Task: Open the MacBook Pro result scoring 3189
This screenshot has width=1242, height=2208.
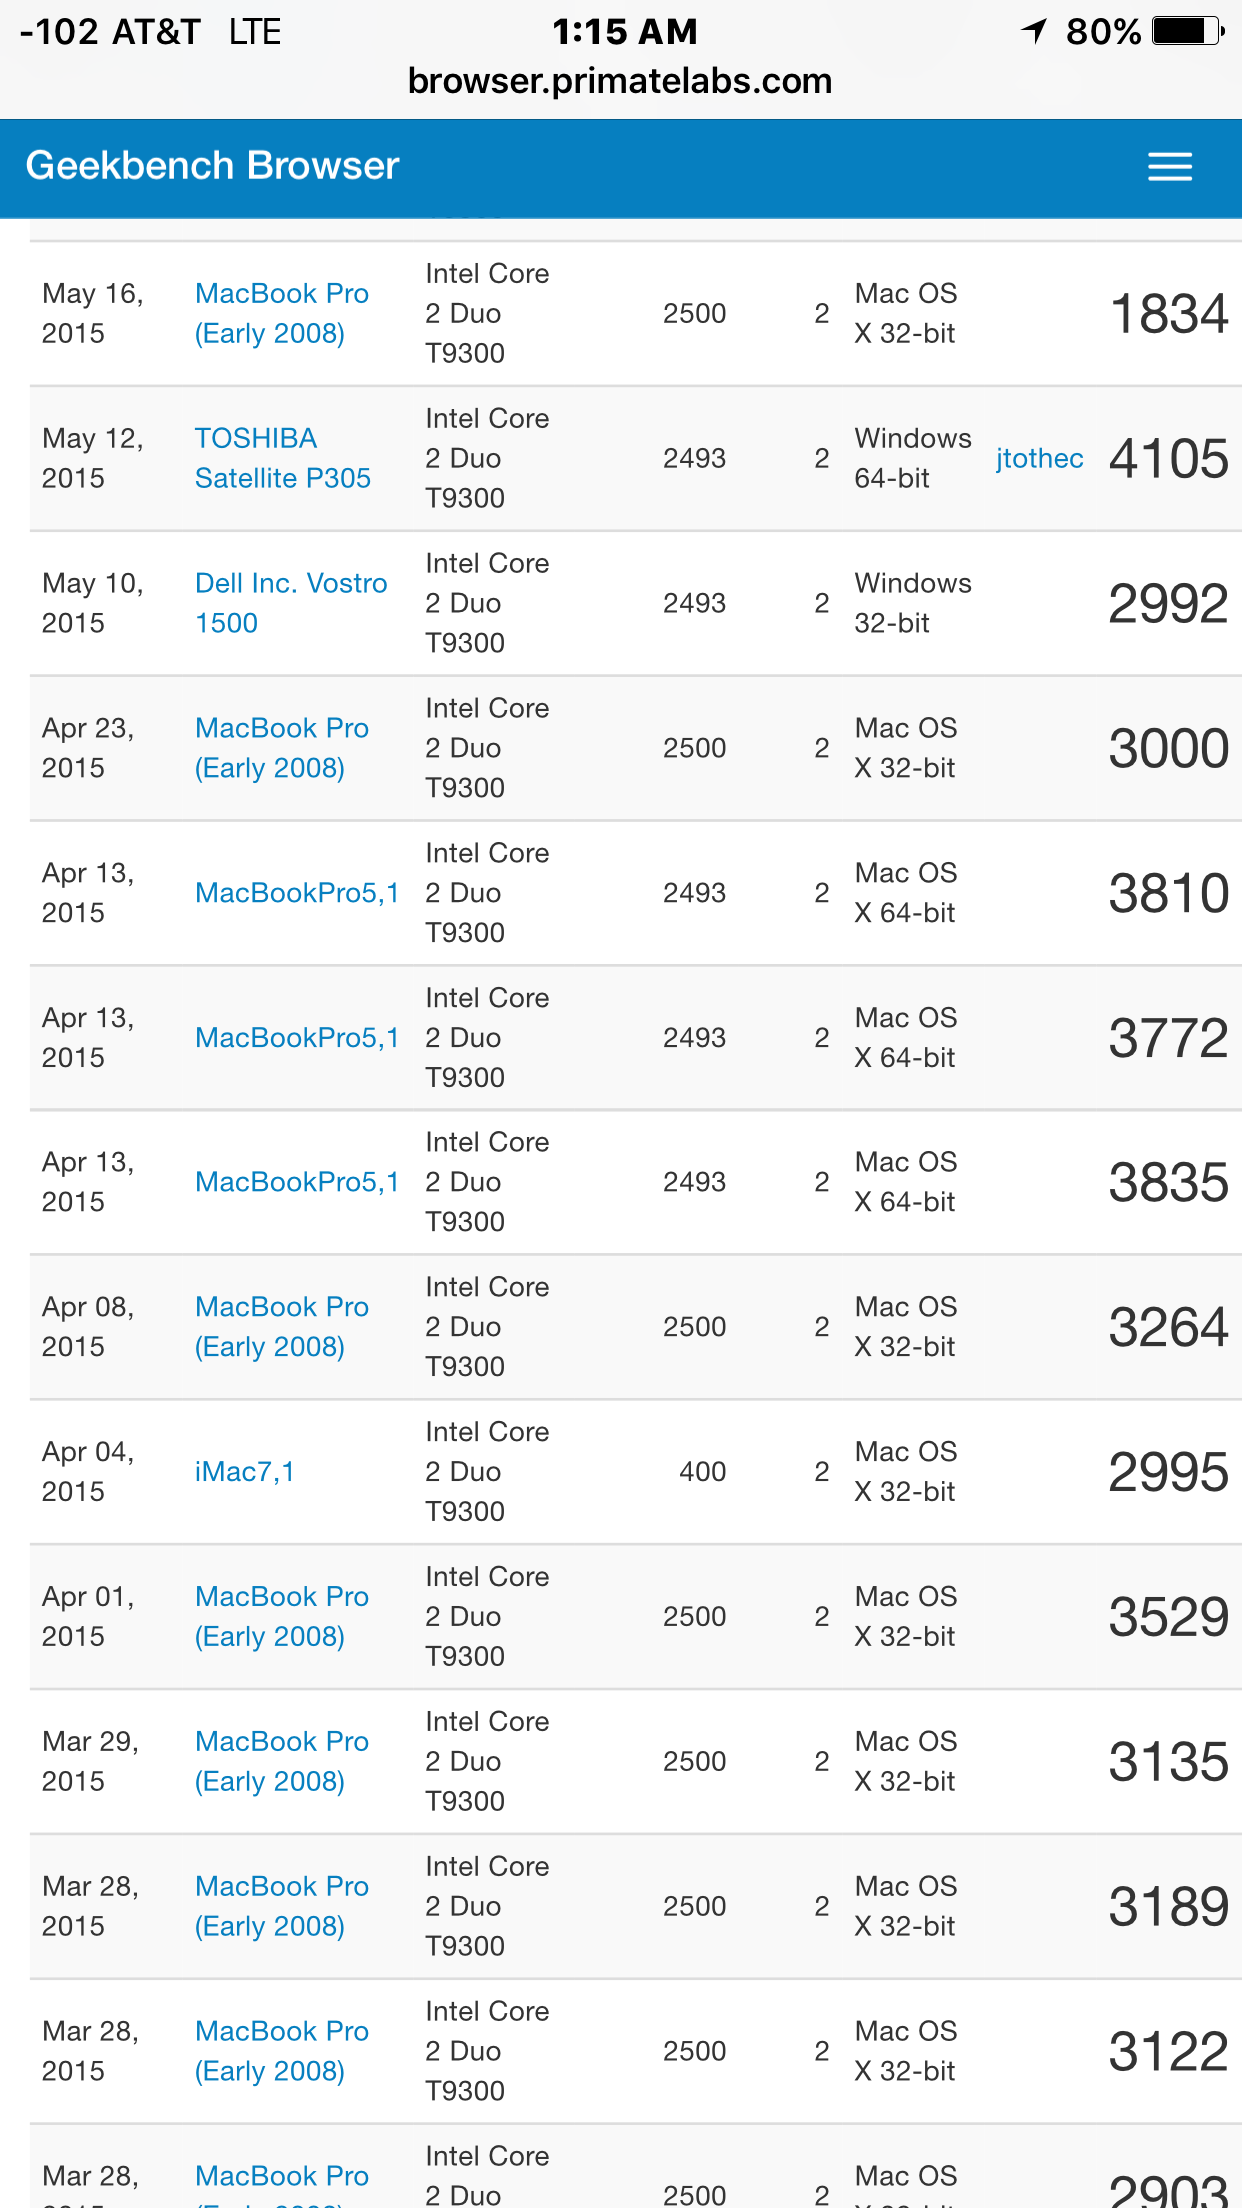Action: point(281,1906)
